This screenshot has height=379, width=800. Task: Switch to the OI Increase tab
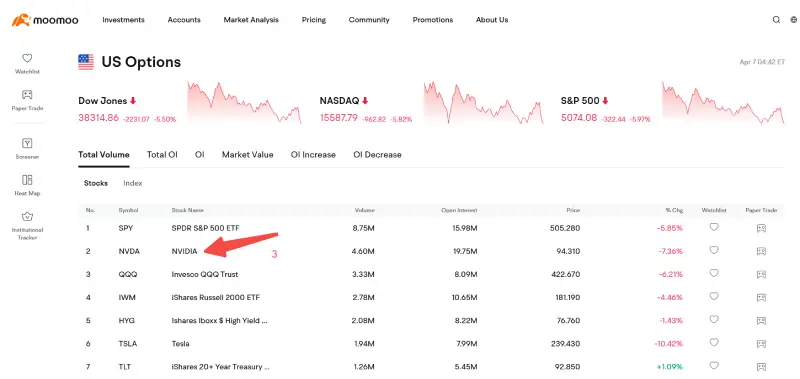pyautogui.click(x=313, y=155)
